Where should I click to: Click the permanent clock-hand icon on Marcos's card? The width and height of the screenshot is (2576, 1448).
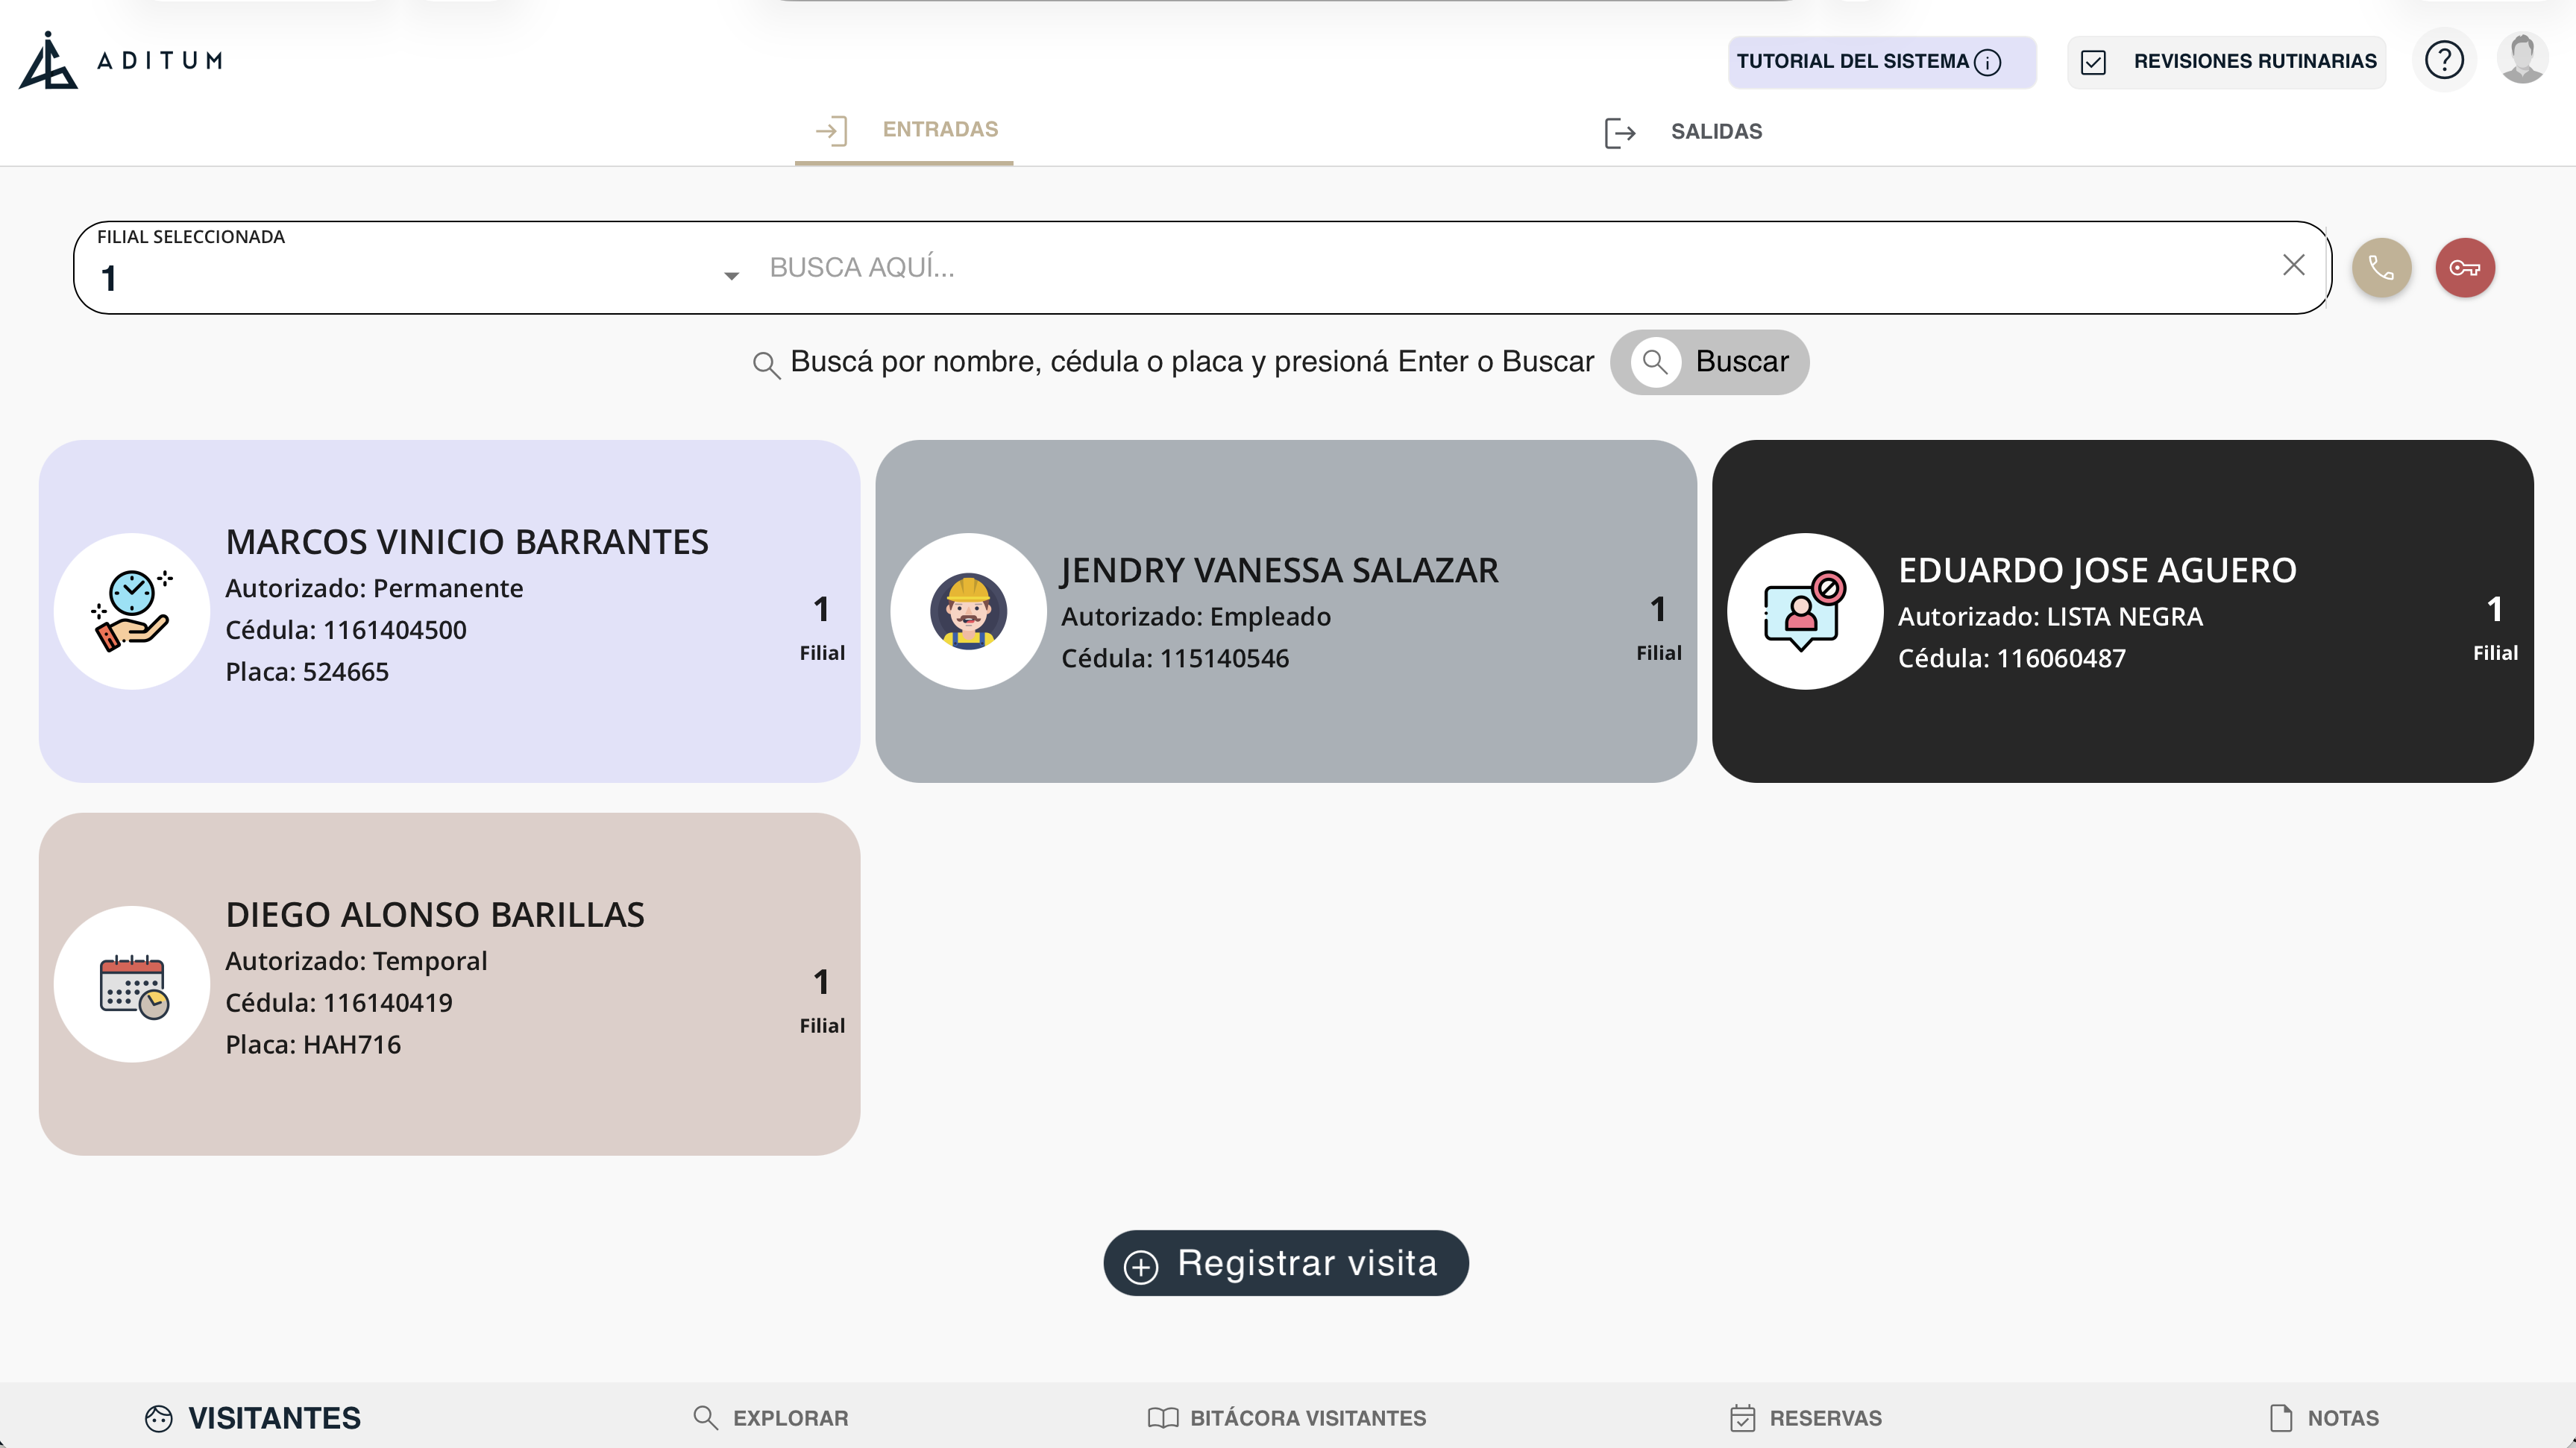click(x=132, y=611)
